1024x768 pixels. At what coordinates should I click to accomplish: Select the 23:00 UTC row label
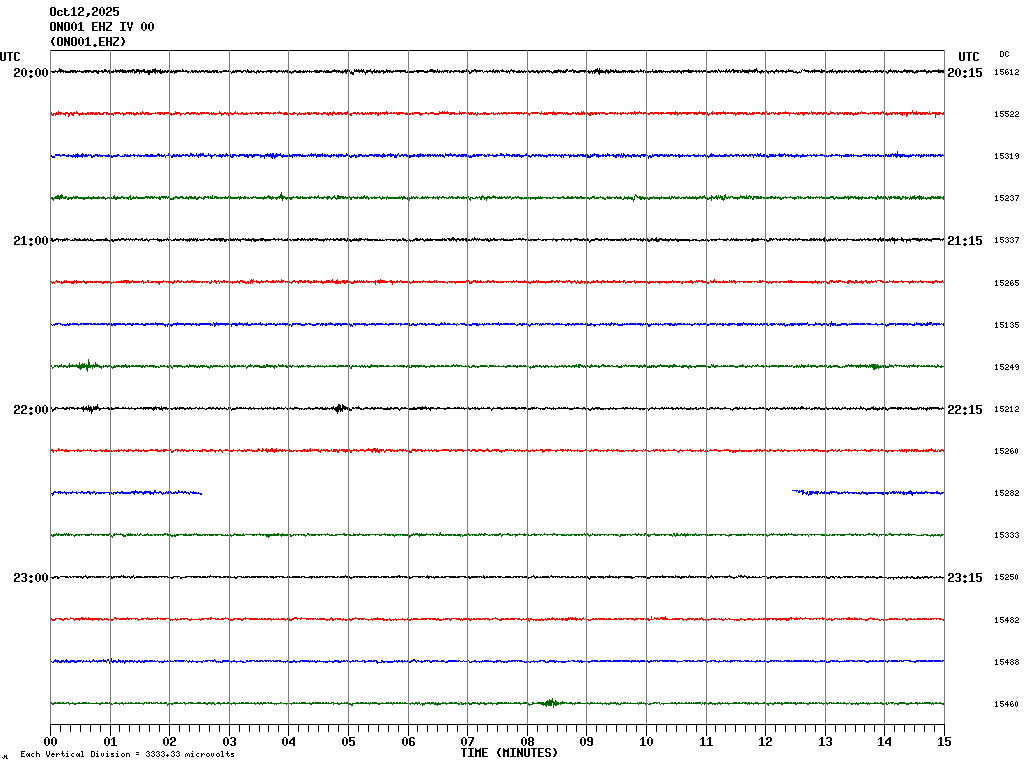click(30, 578)
